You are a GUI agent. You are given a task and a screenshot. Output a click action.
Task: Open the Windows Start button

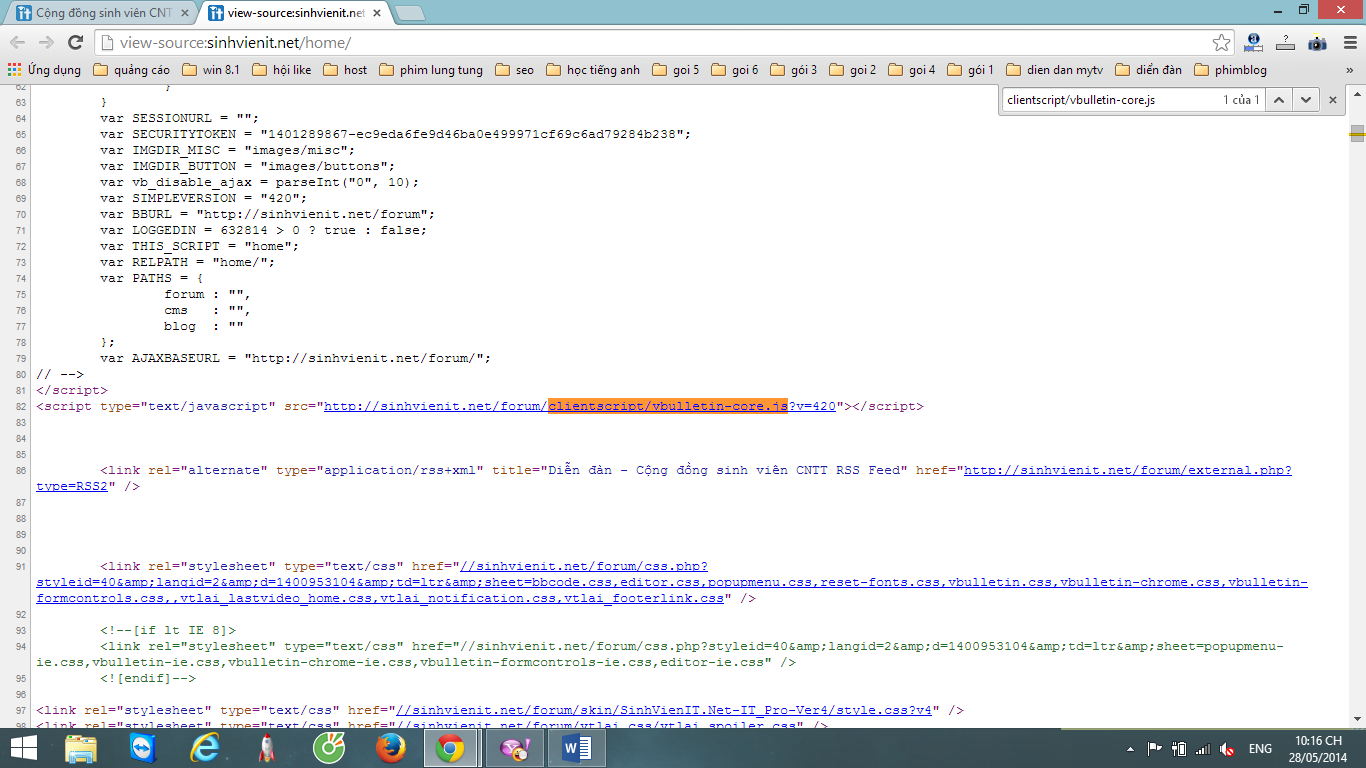[23, 748]
